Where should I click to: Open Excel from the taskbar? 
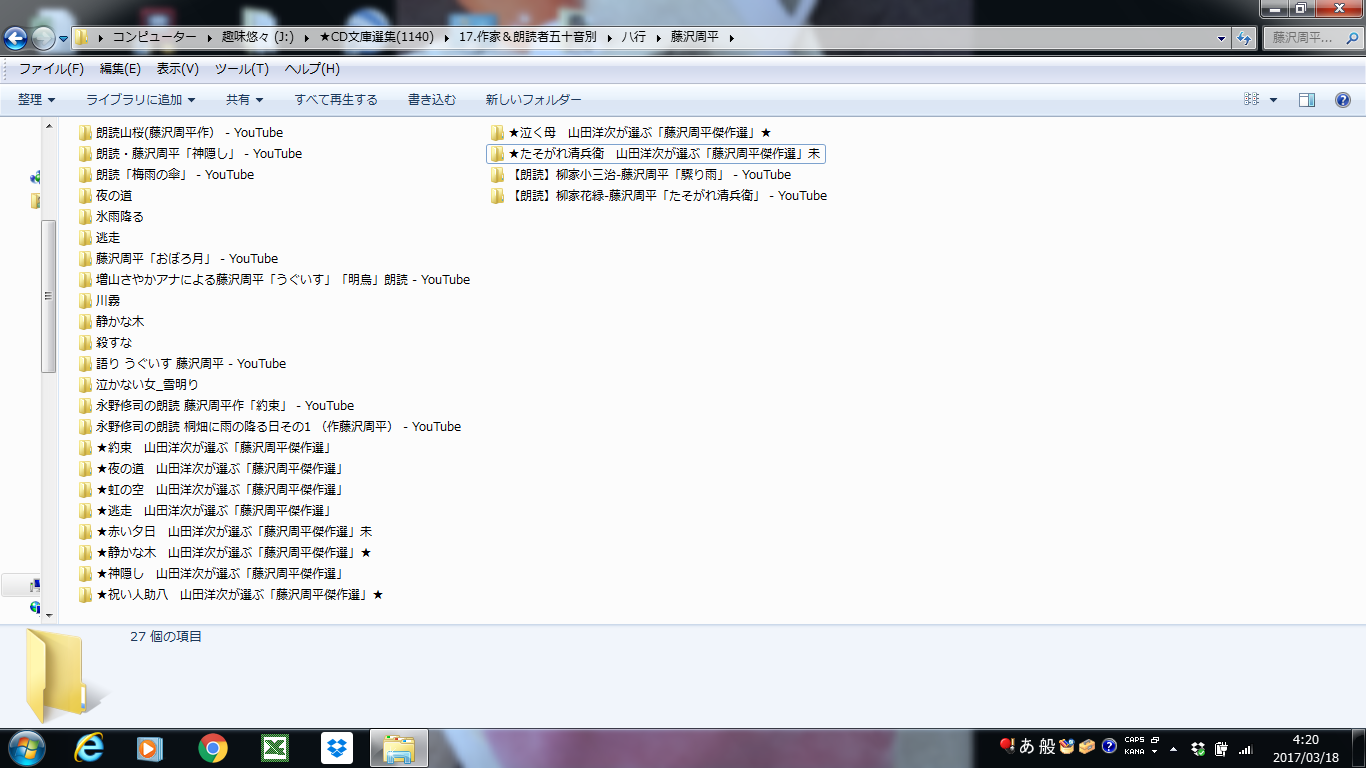274,748
